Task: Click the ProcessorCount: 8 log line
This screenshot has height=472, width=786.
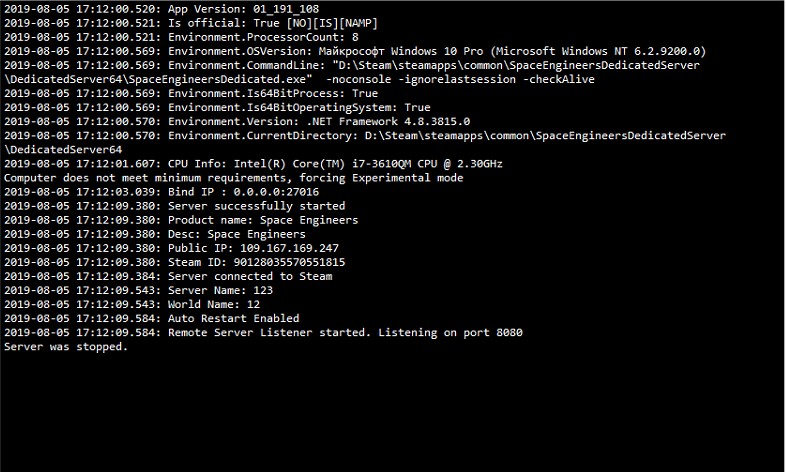Action: point(181,37)
